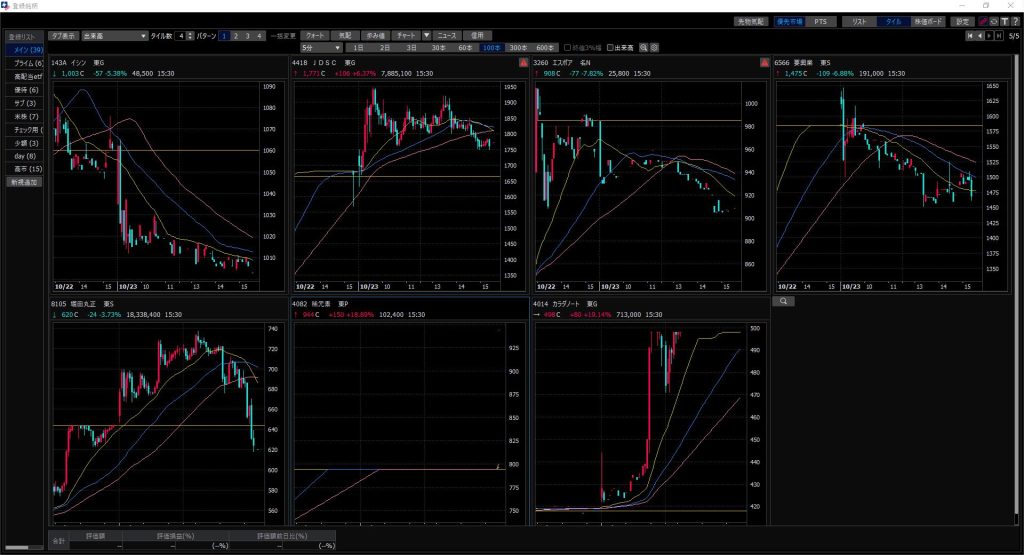Image resolution: width=1024 pixels, height=555 pixels.
Task: Enable the 出来高 volume checkbox
Action: click(611, 47)
